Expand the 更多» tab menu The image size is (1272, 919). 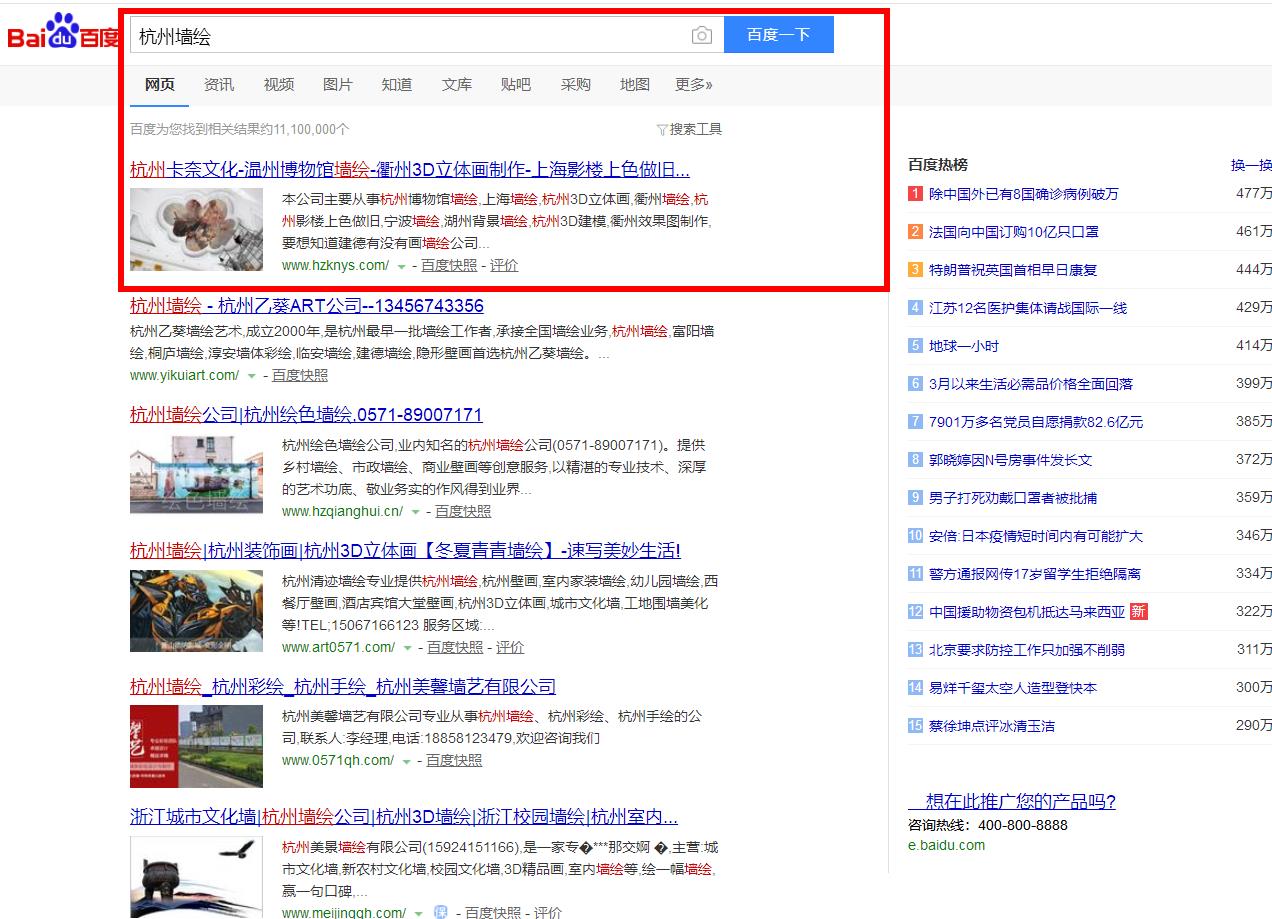point(694,85)
